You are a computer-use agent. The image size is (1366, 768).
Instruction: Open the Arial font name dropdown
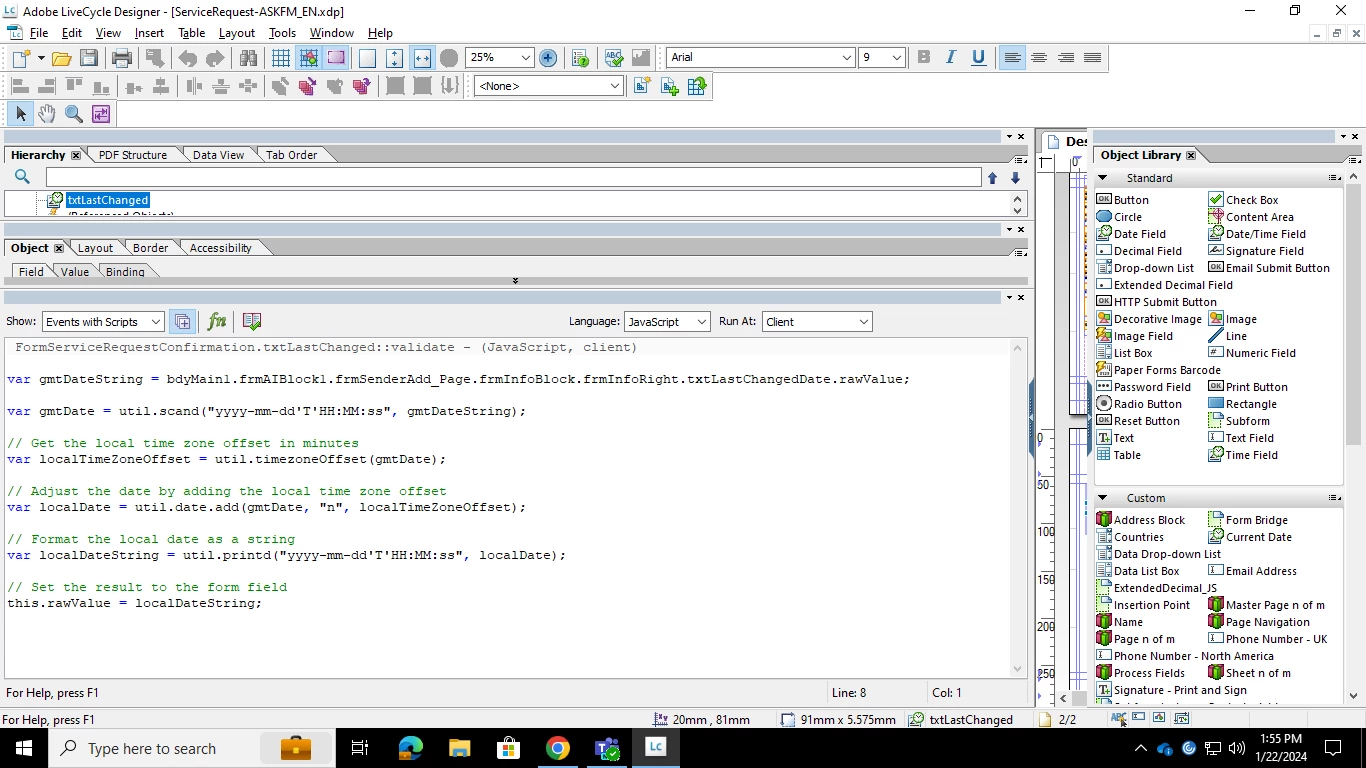point(847,58)
